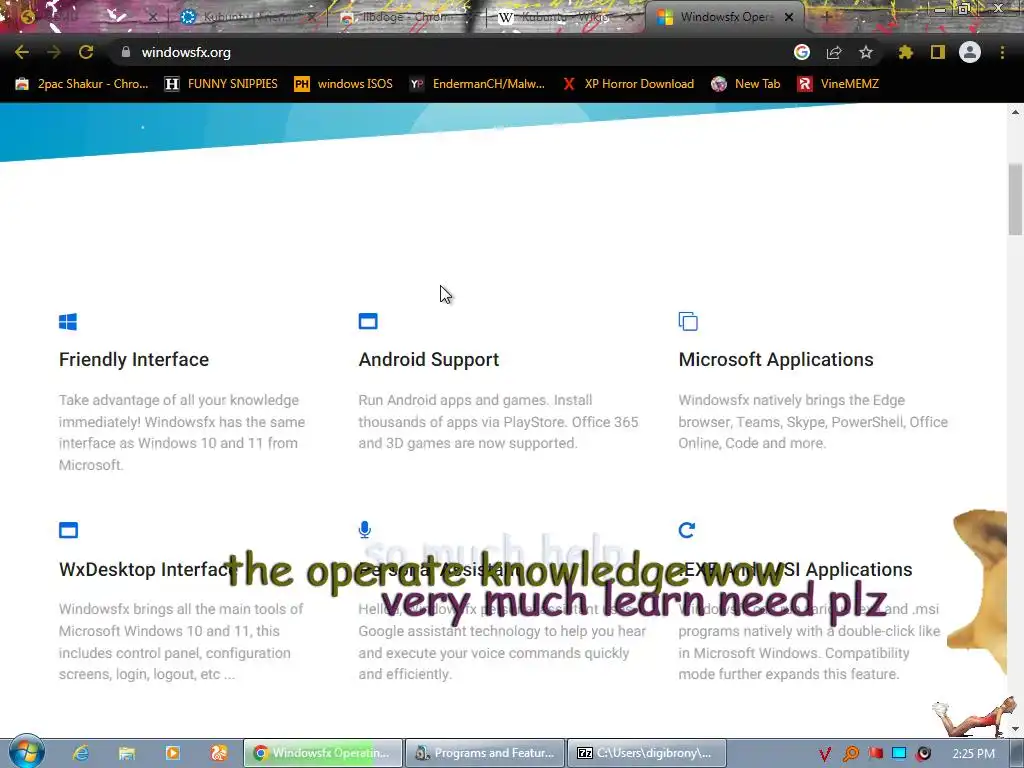Open Chrome's three-dot menu
Viewport: 1024px width, 768px height.
coord(1002,52)
